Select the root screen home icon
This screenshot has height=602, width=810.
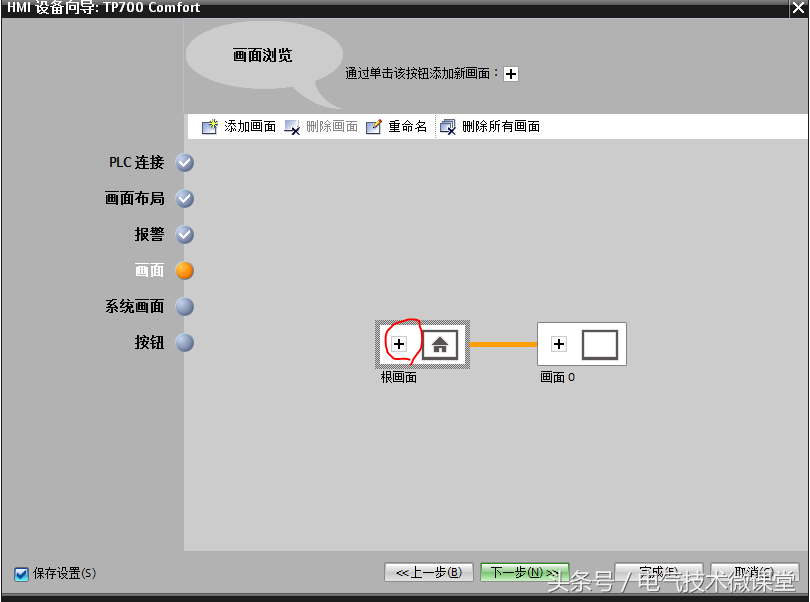tap(440, 344)
